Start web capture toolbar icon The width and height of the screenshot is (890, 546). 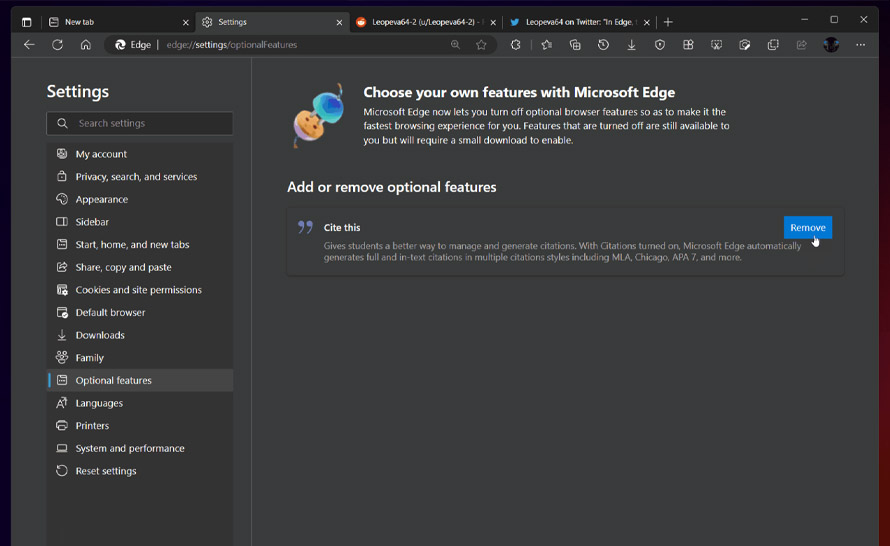pos(716,45)
